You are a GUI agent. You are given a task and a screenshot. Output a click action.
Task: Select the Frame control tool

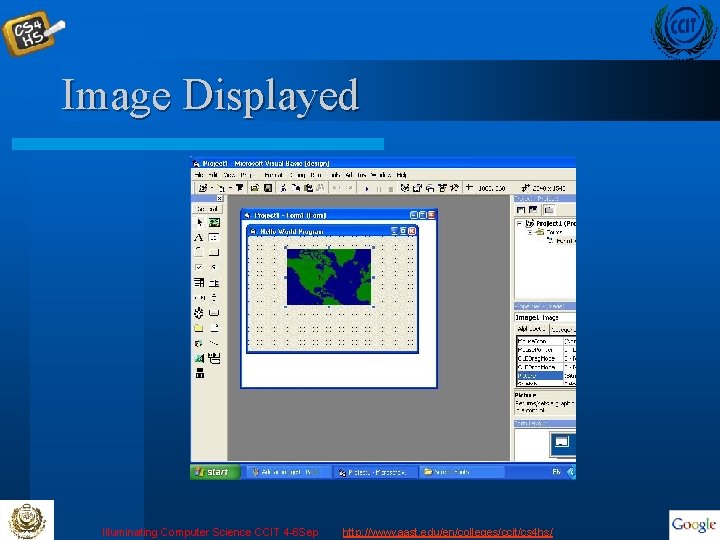(x=199, y=252)
